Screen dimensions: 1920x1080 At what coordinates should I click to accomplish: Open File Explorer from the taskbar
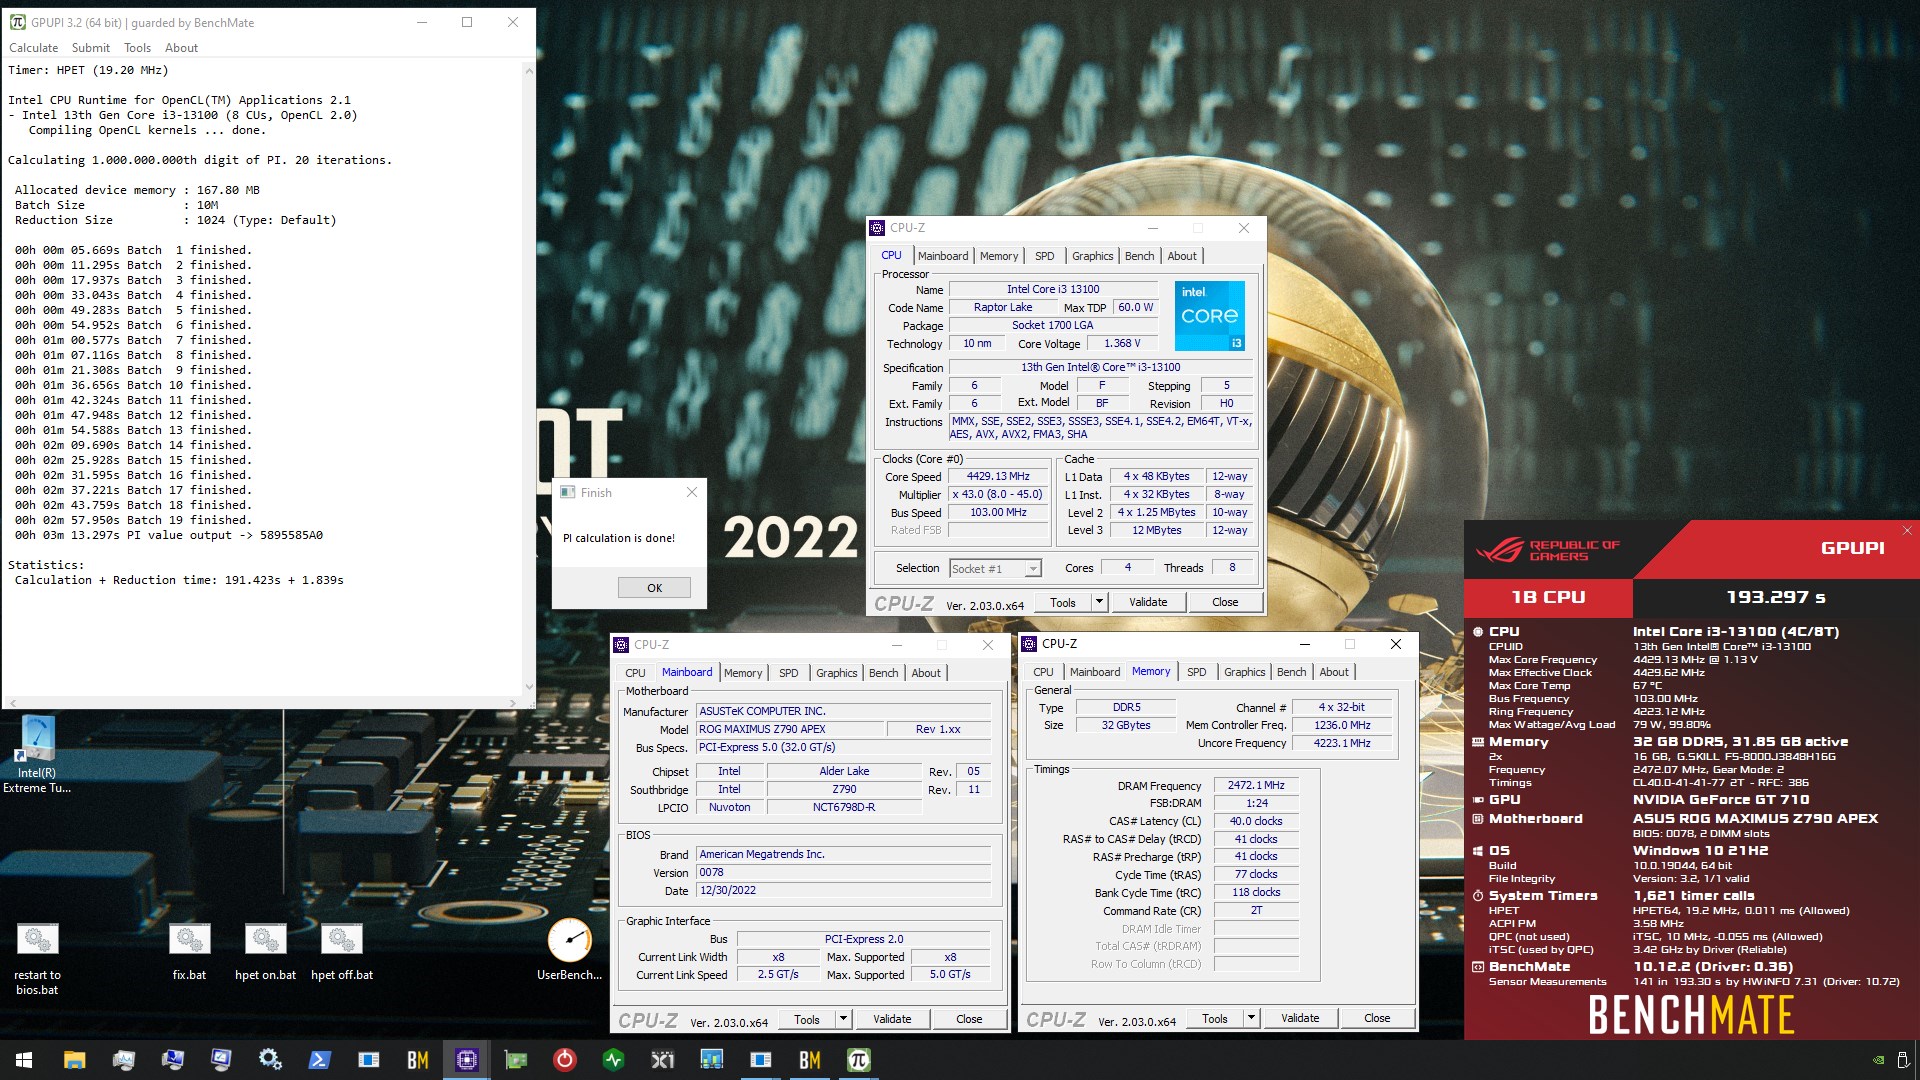[x=74, y=1060]
